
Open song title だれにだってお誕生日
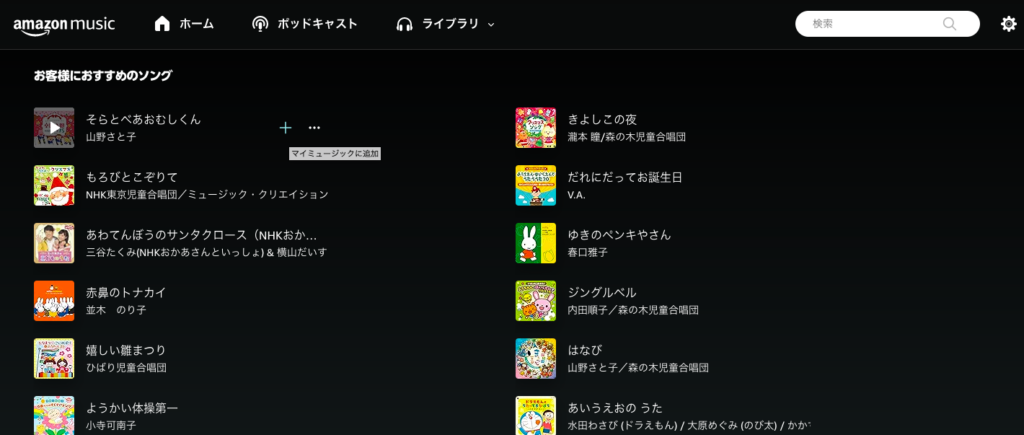point(625,177)
